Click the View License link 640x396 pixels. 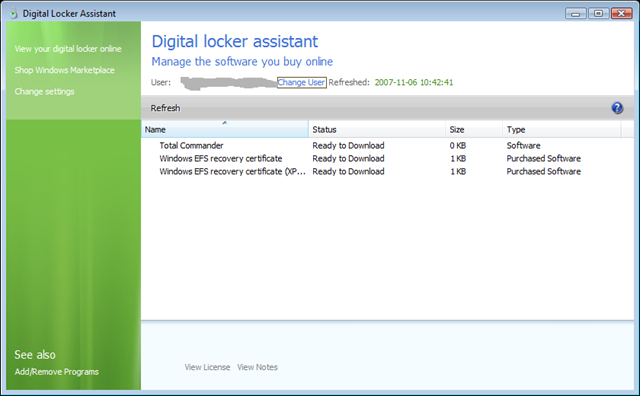[x=207, y=367]
